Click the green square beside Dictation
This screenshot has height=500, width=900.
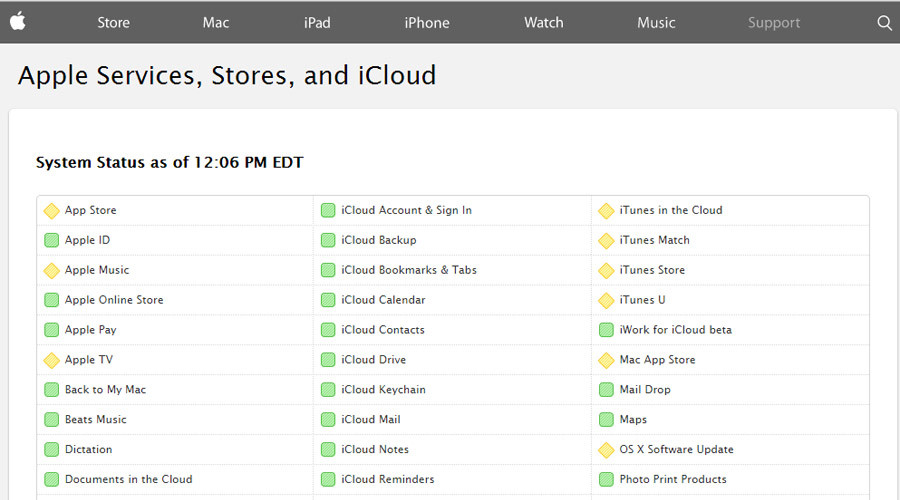[x=52, y=449]
